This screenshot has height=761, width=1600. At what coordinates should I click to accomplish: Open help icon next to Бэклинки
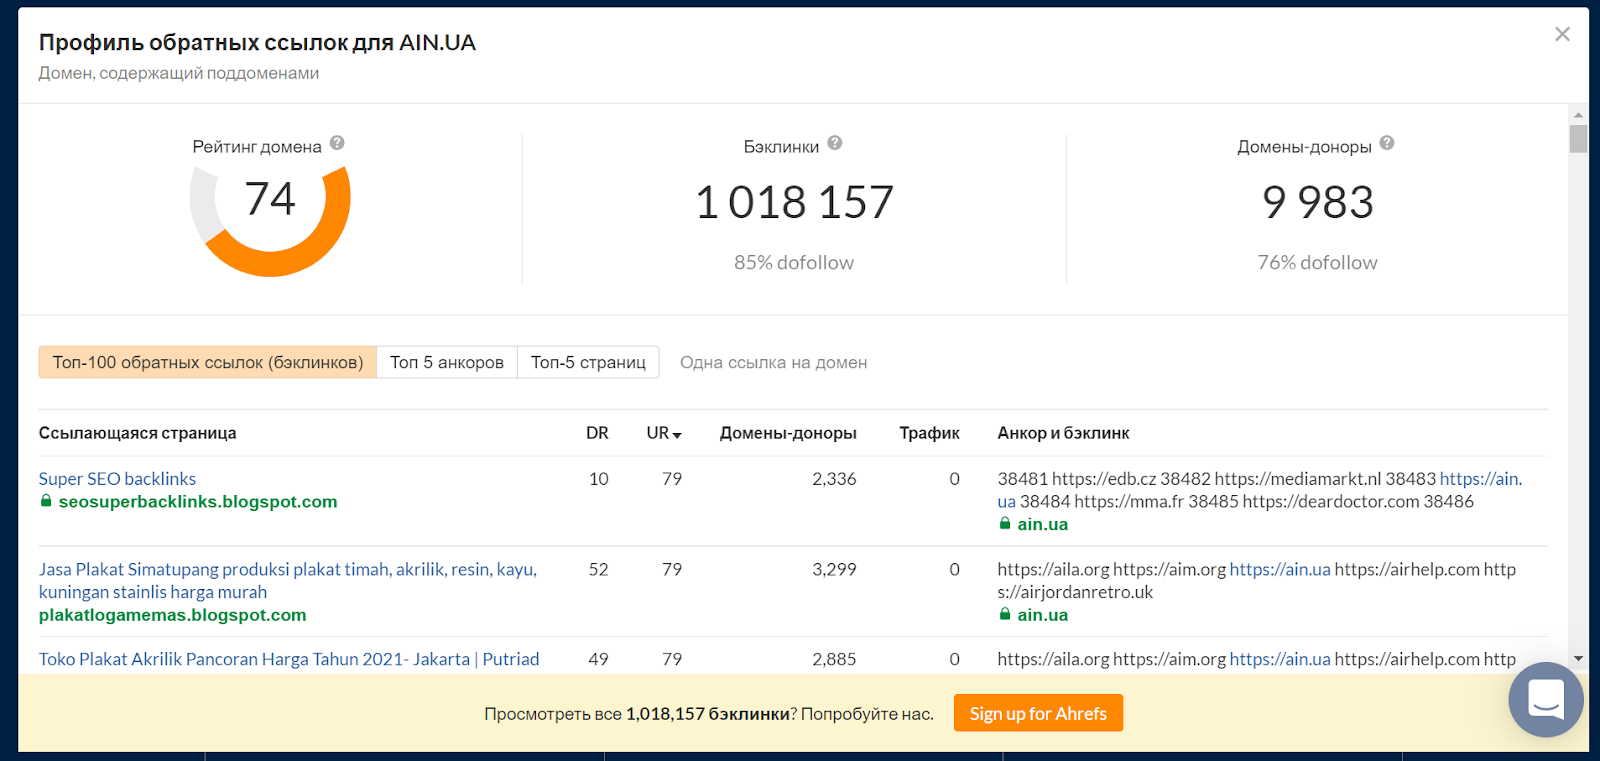coord(835,143)
